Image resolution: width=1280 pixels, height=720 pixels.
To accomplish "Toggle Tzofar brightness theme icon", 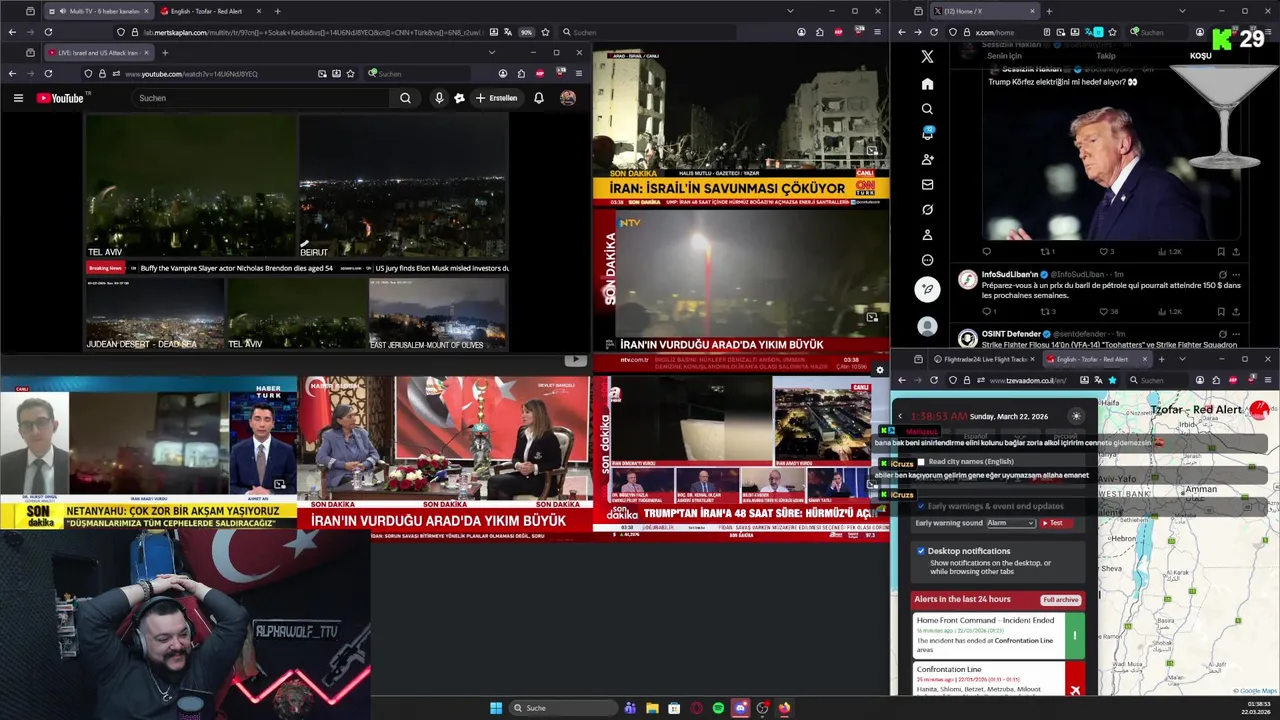I will [x=1076, y=416].
